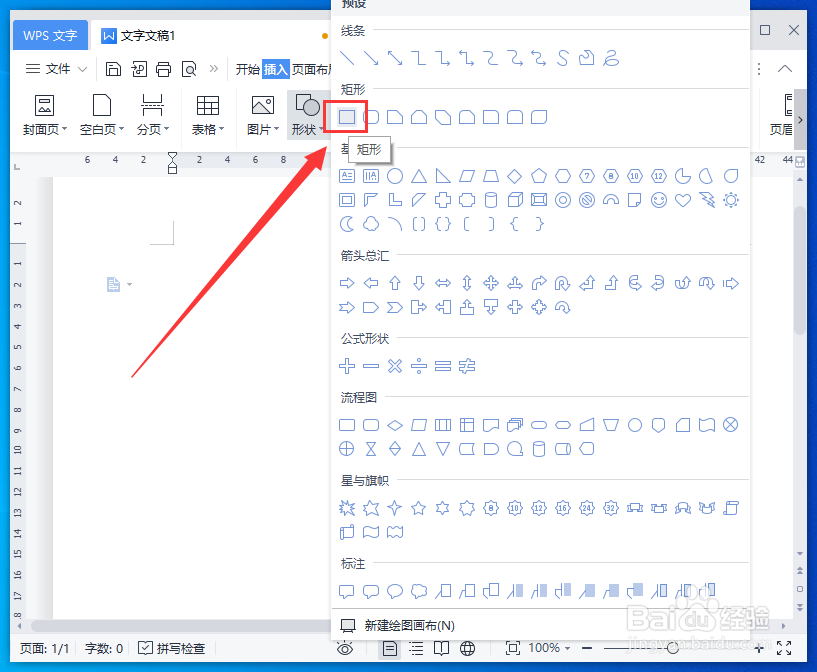Open the 形状 shapes dropdown
This screenshot has height=672, width=817.
[x=307, y=116]
